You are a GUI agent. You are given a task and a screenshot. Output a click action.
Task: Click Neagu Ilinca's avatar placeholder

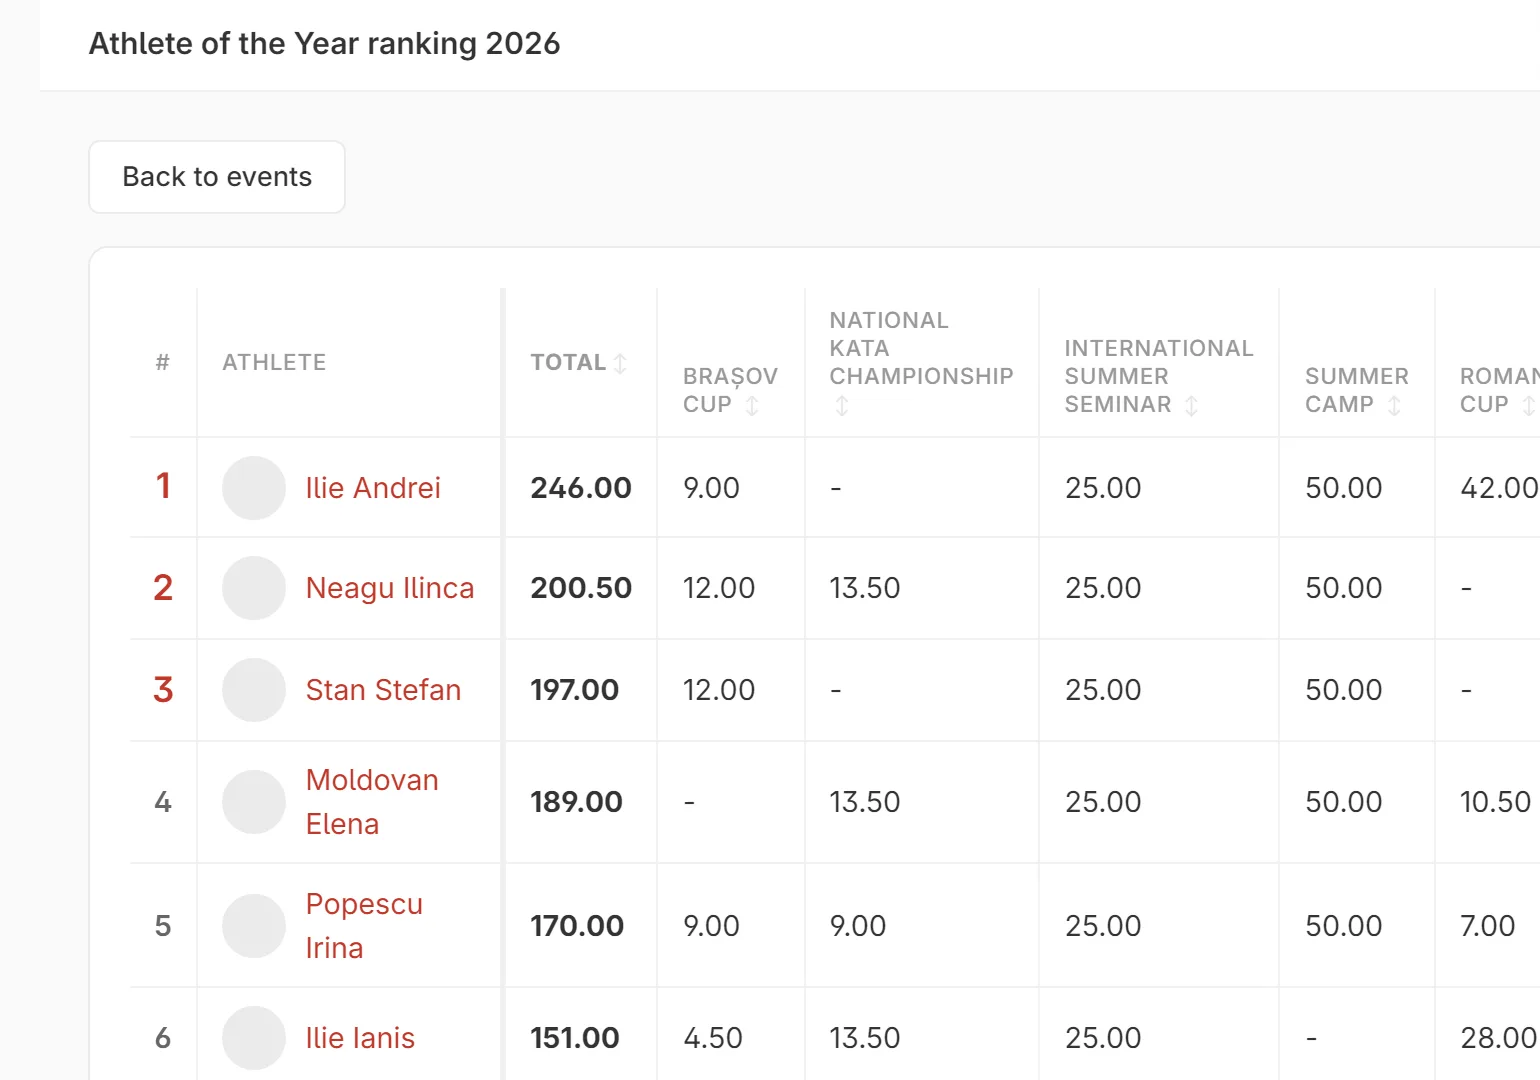point(254,588)
